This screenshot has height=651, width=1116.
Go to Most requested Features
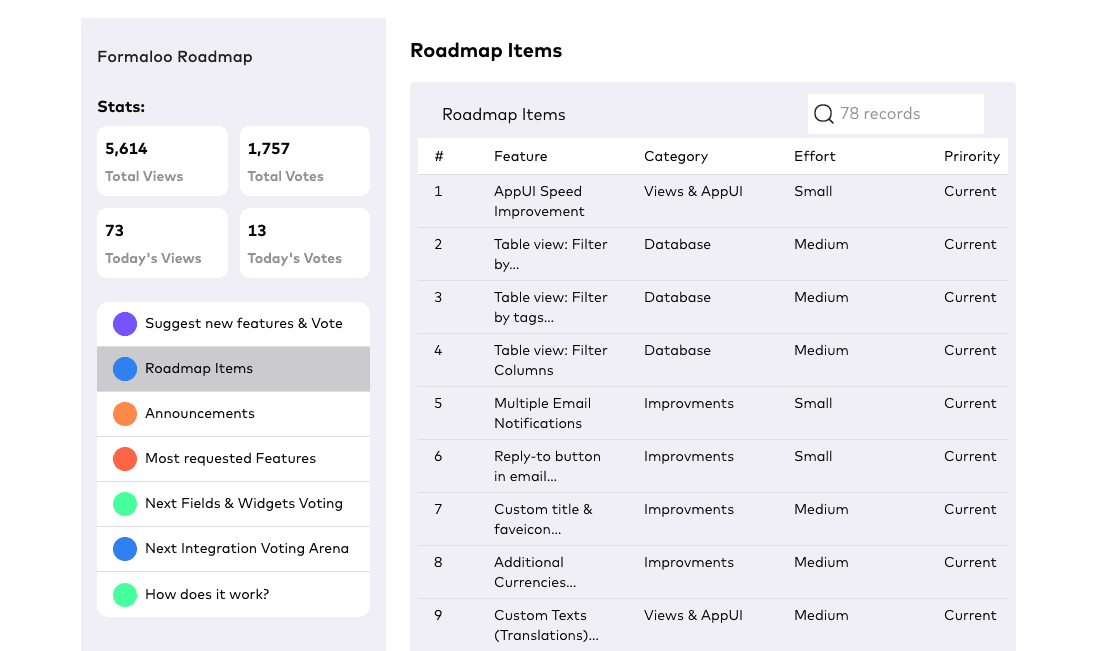233,459
